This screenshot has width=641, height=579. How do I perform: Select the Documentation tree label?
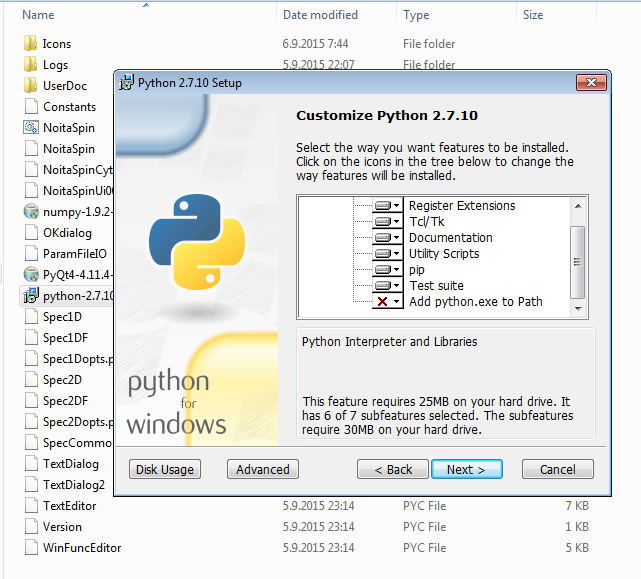pyautogui.click(x=450, y=237)
